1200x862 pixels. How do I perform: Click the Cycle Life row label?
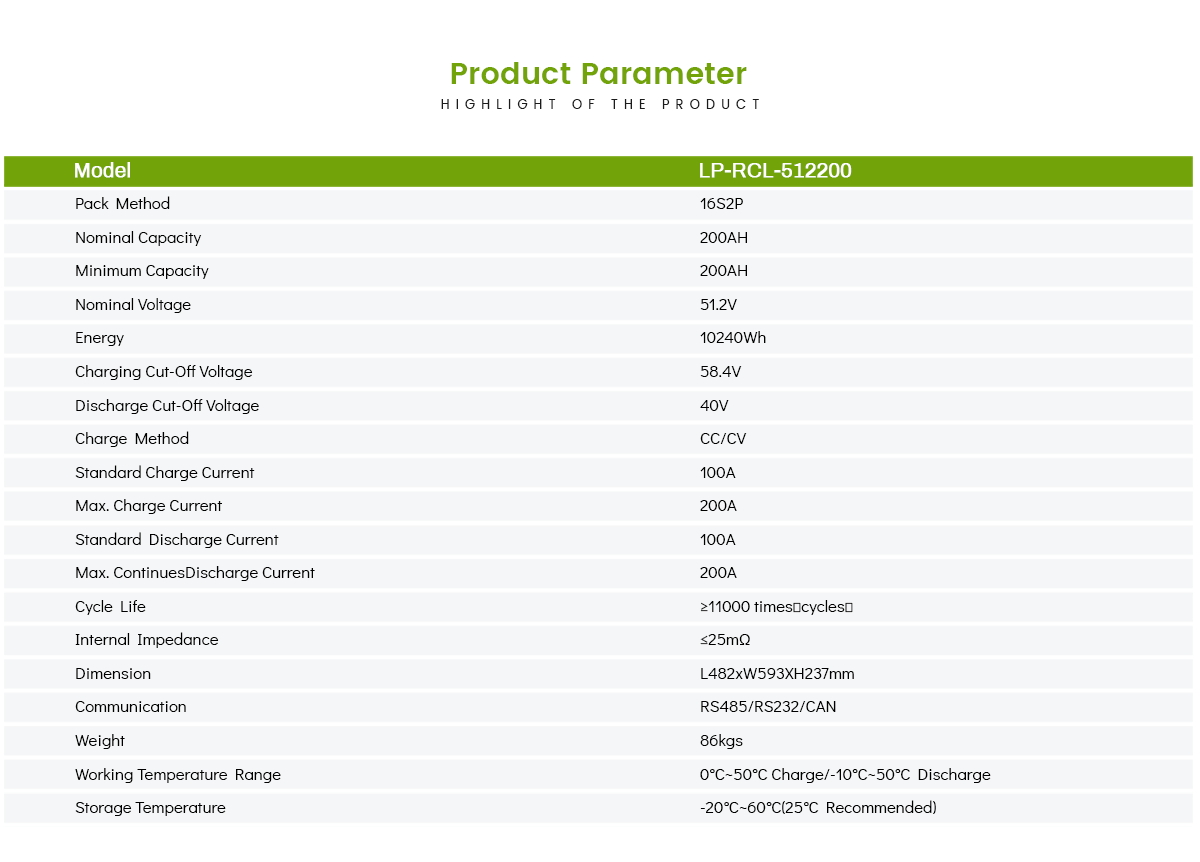110,607
